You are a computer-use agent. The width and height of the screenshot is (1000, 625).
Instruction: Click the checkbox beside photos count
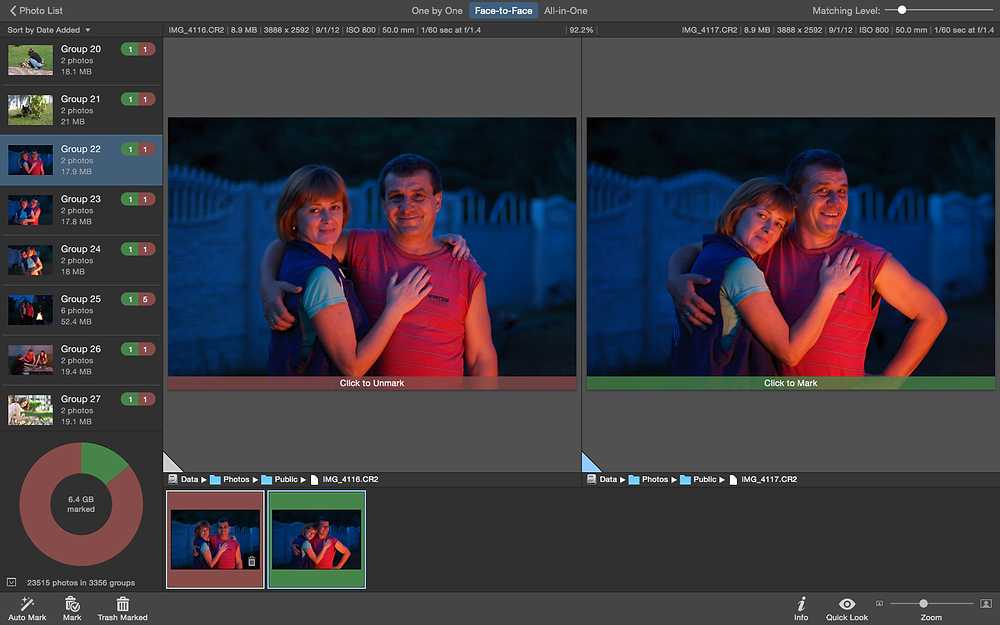point(11,582)
